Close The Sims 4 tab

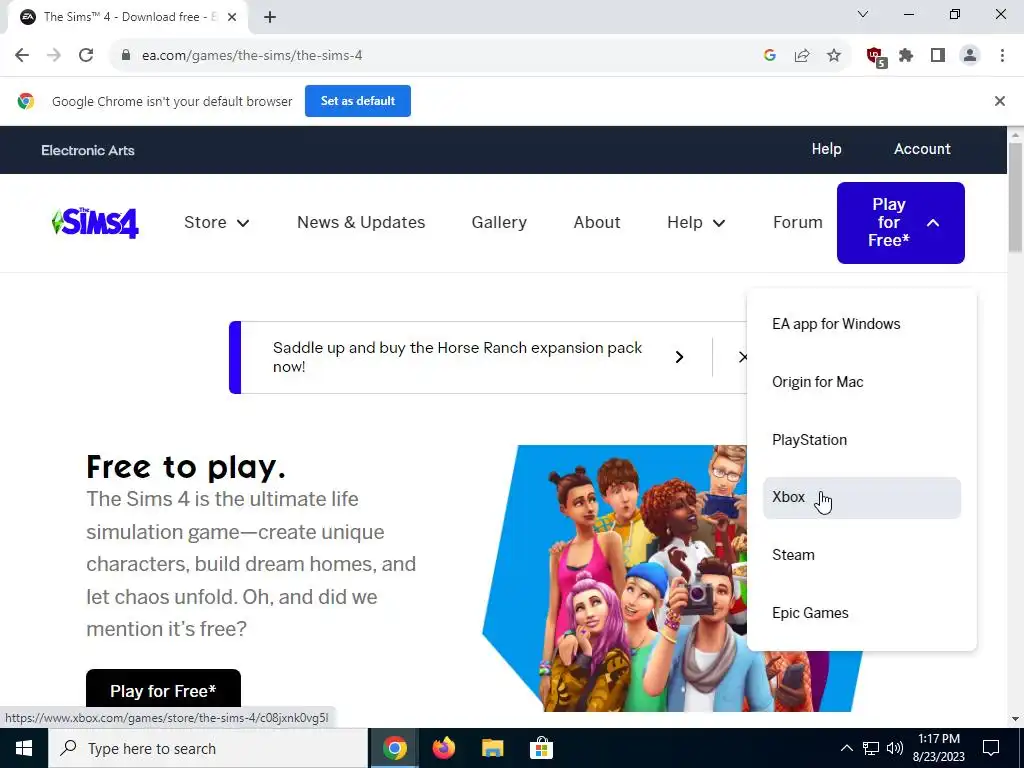[232, 17]
